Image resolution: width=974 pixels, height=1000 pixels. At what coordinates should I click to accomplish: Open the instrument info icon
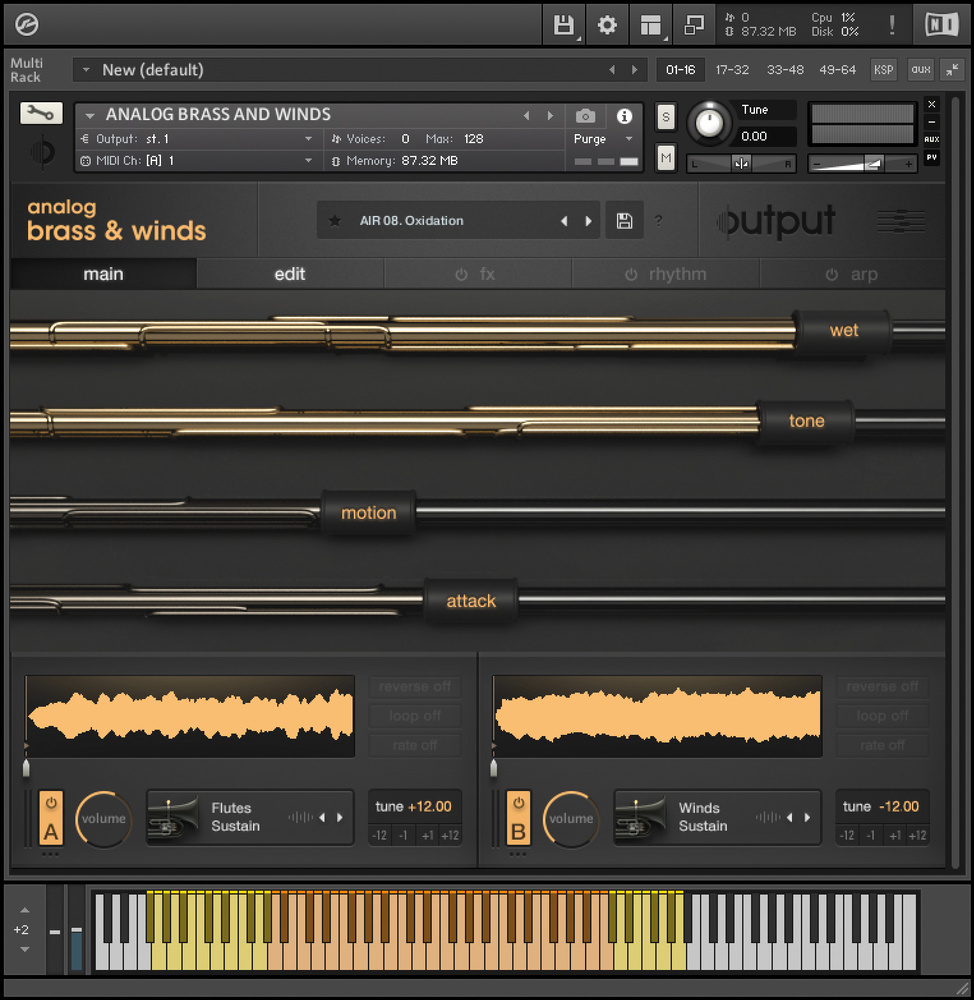[x=625, y=116]
